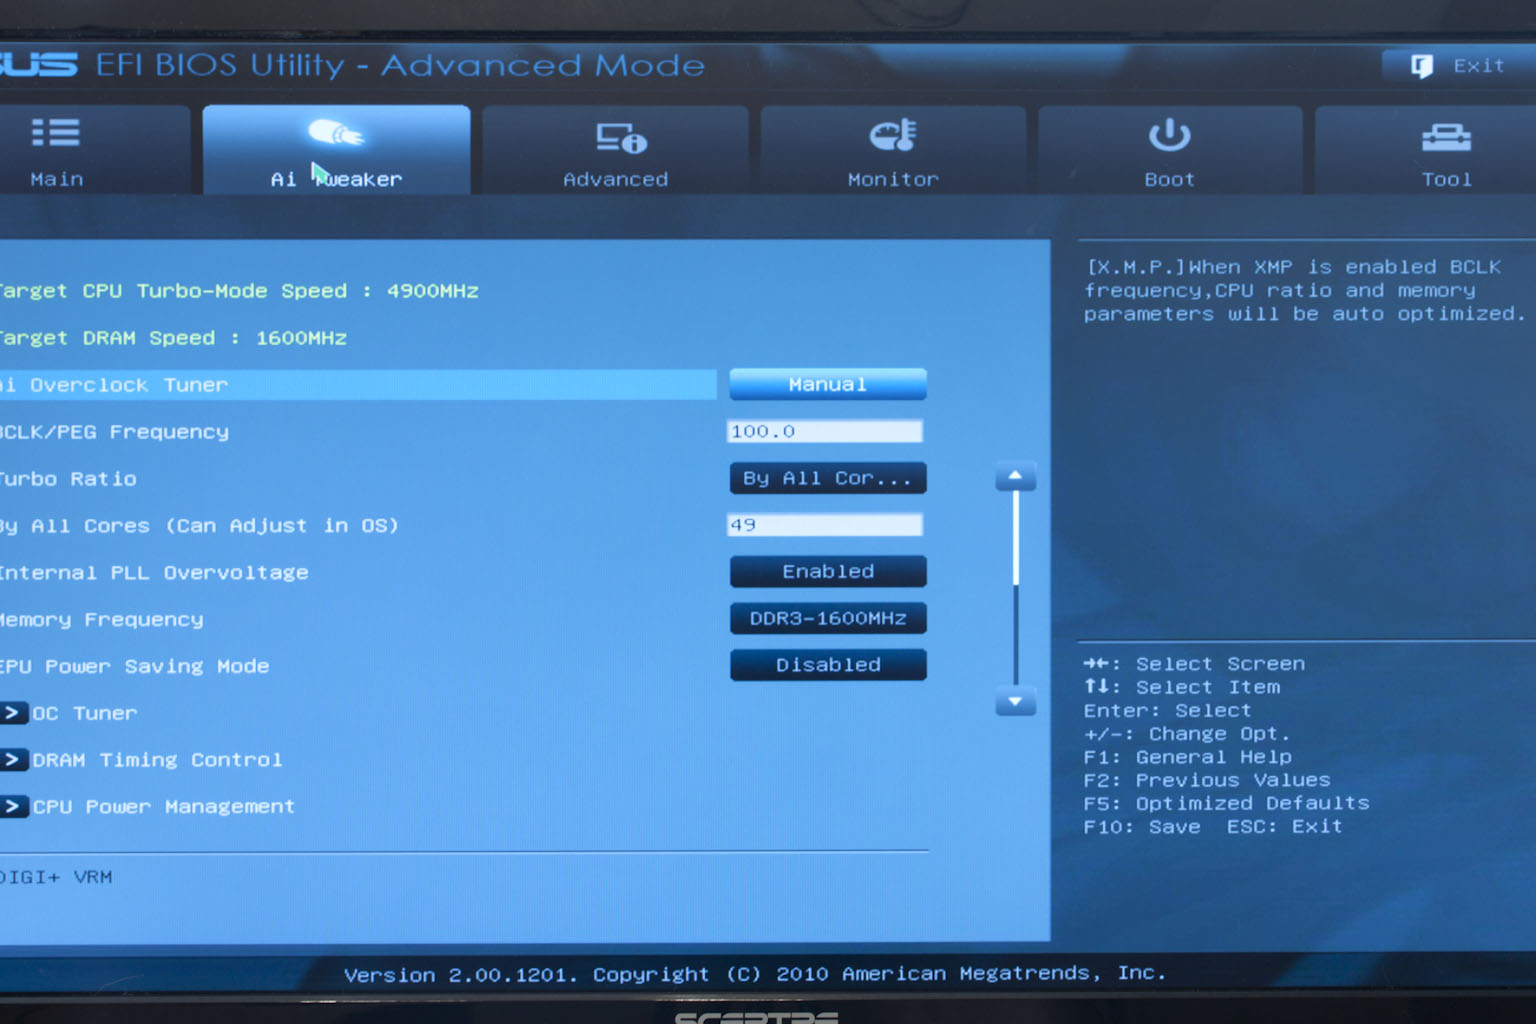Go to the Monitor tab

[893, 150]
